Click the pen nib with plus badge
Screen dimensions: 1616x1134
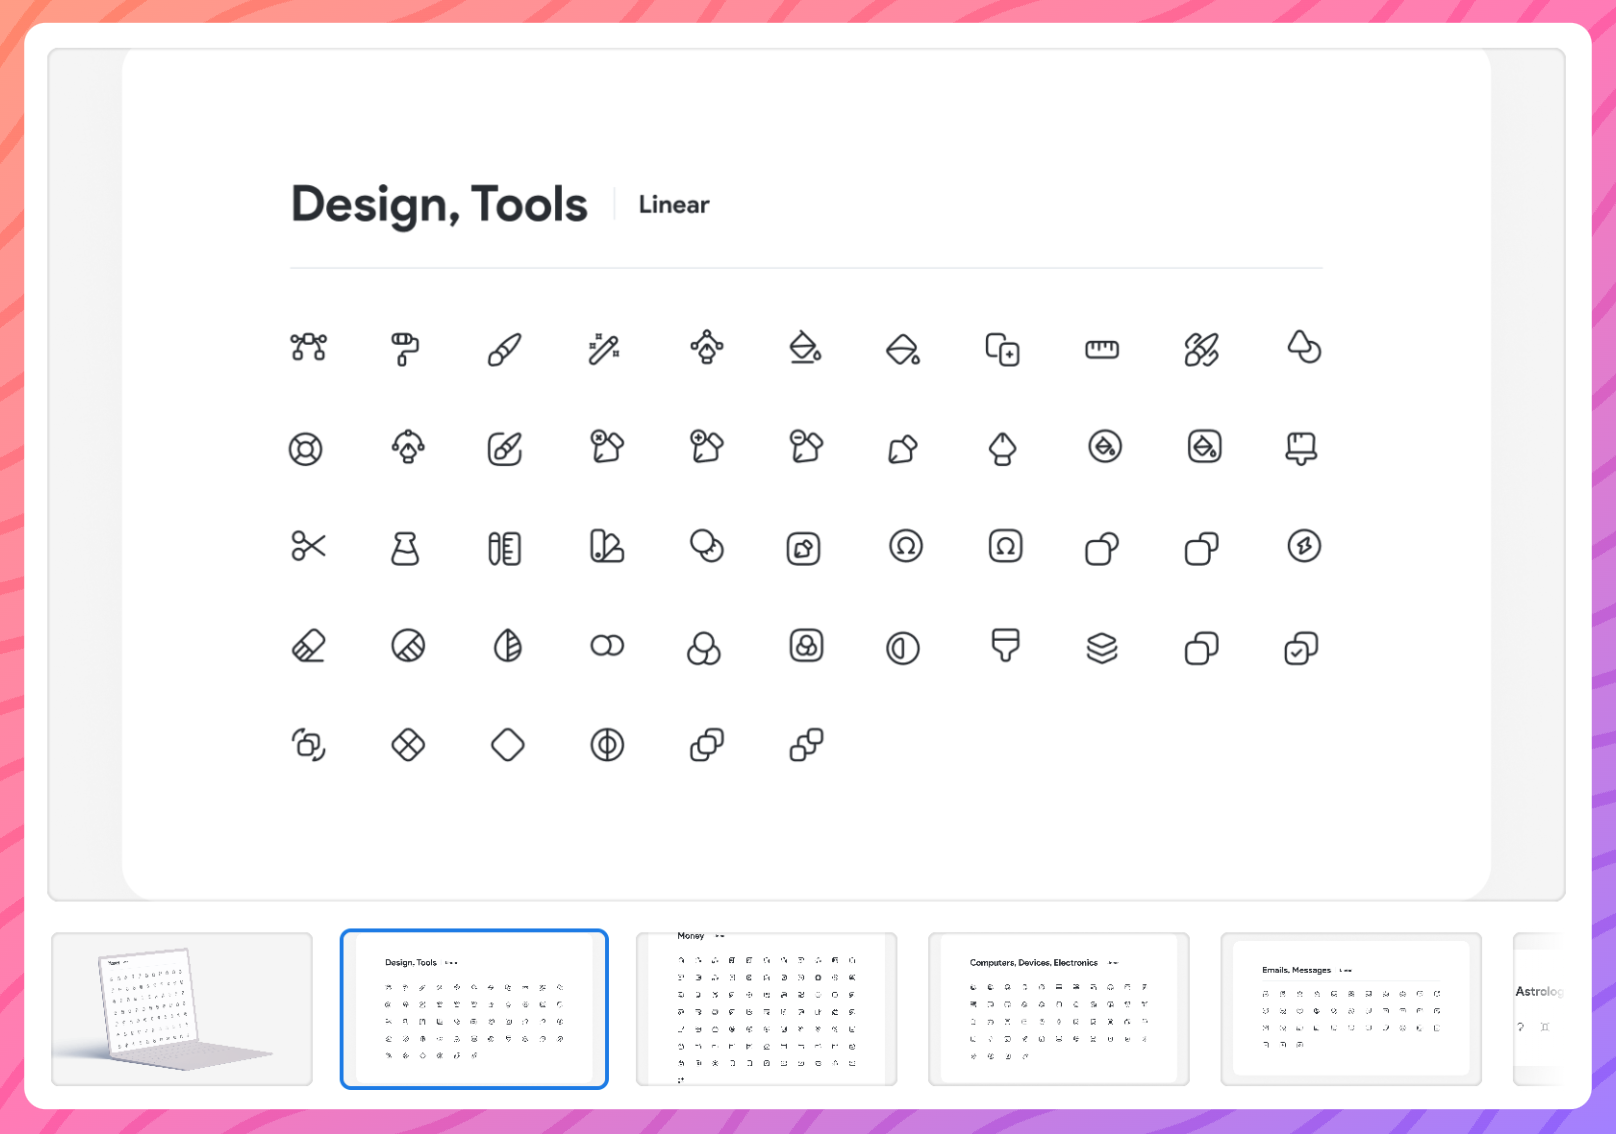706,446
